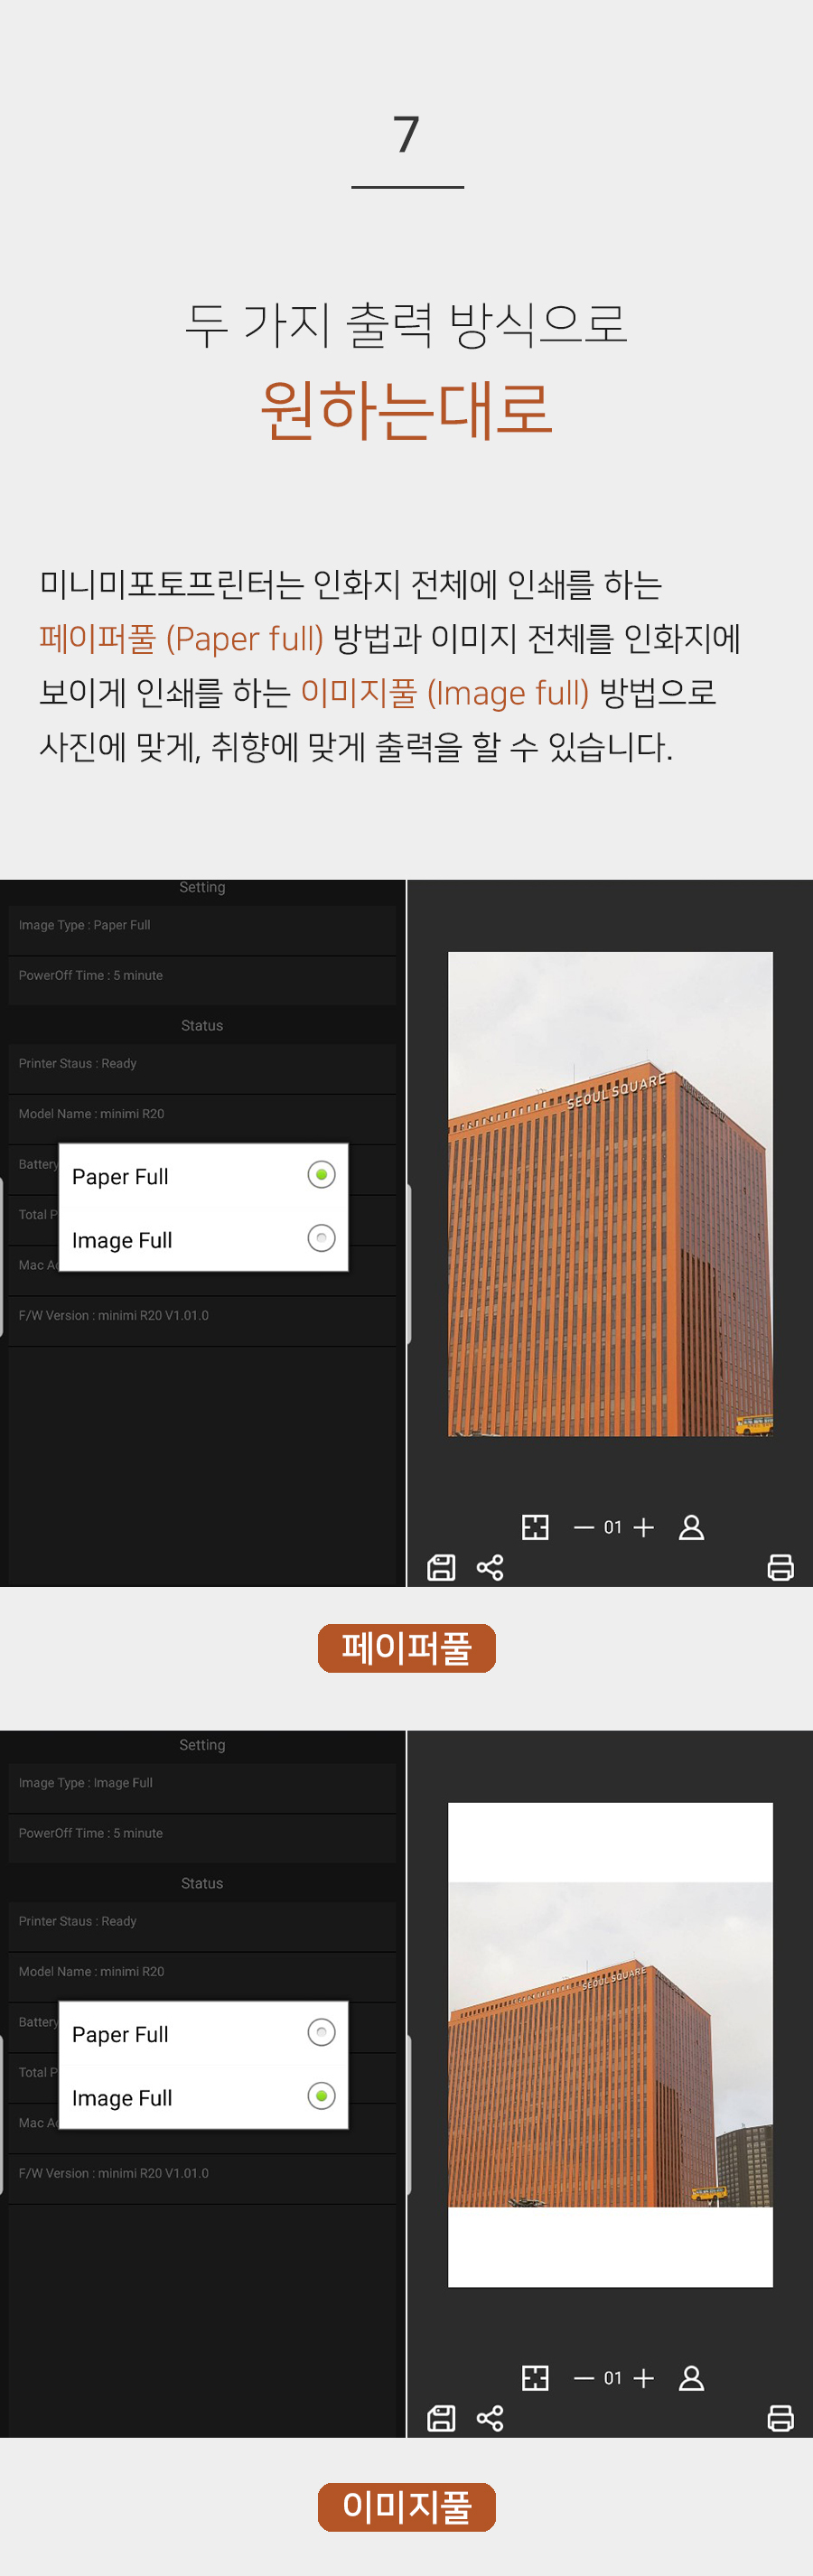This screenshot has width=813, height=2576.
Task: Select the unchecked Paper Full radio button
Action: pos(321,2032)
